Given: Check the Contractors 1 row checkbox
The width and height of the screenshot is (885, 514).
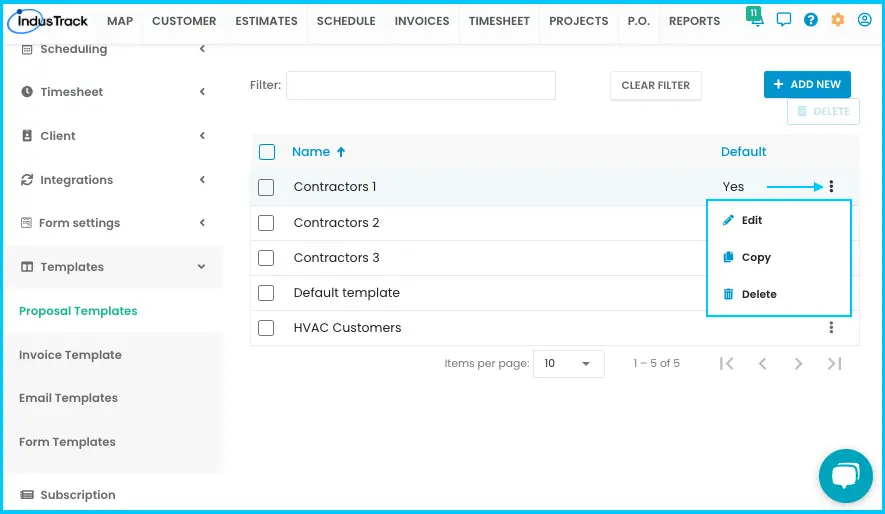Looking at the screenshot, I should 266,187.
